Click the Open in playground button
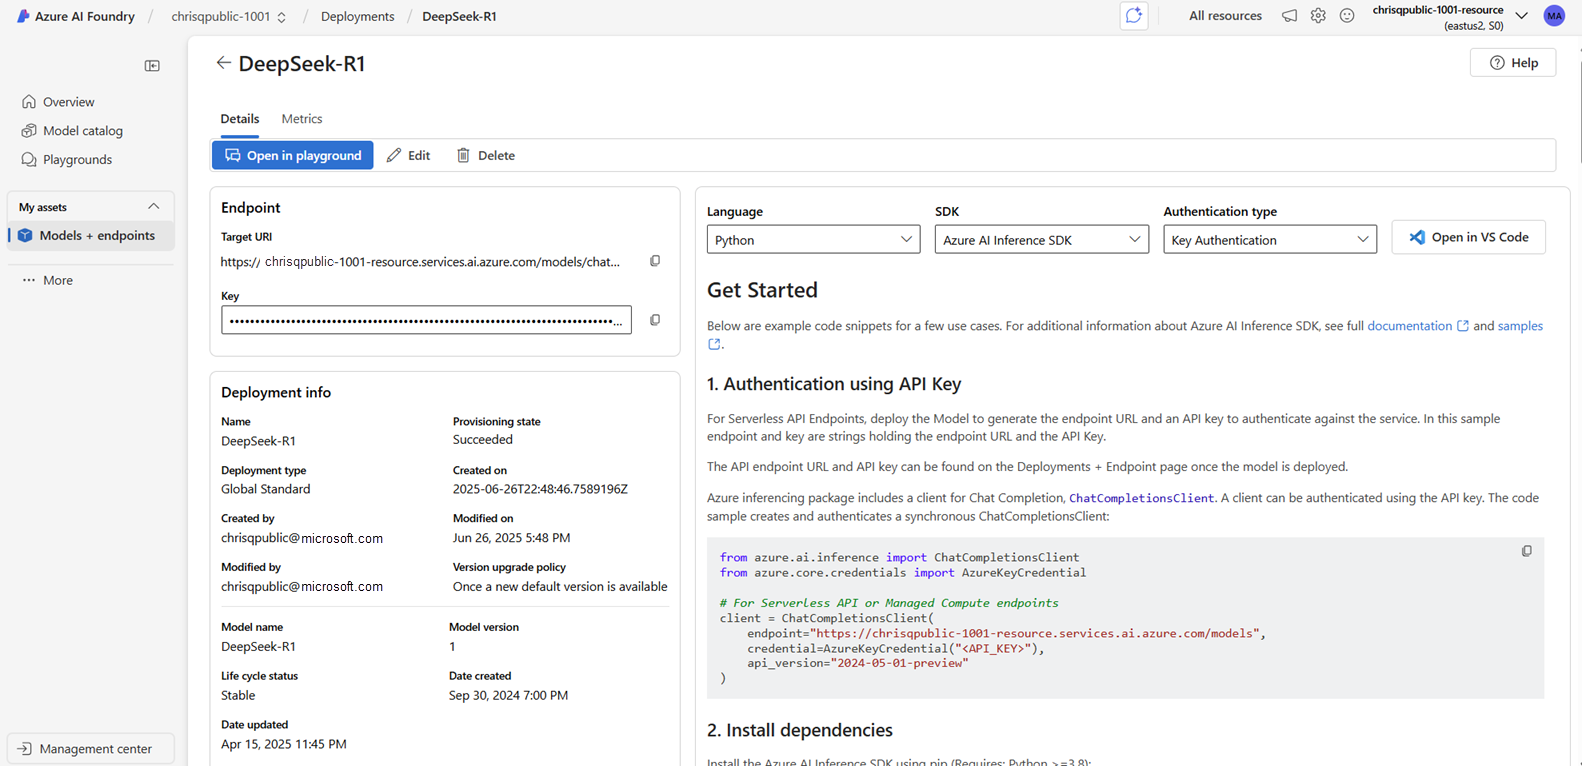Screen dimensions: 1582x766 [x=293, y=156]
